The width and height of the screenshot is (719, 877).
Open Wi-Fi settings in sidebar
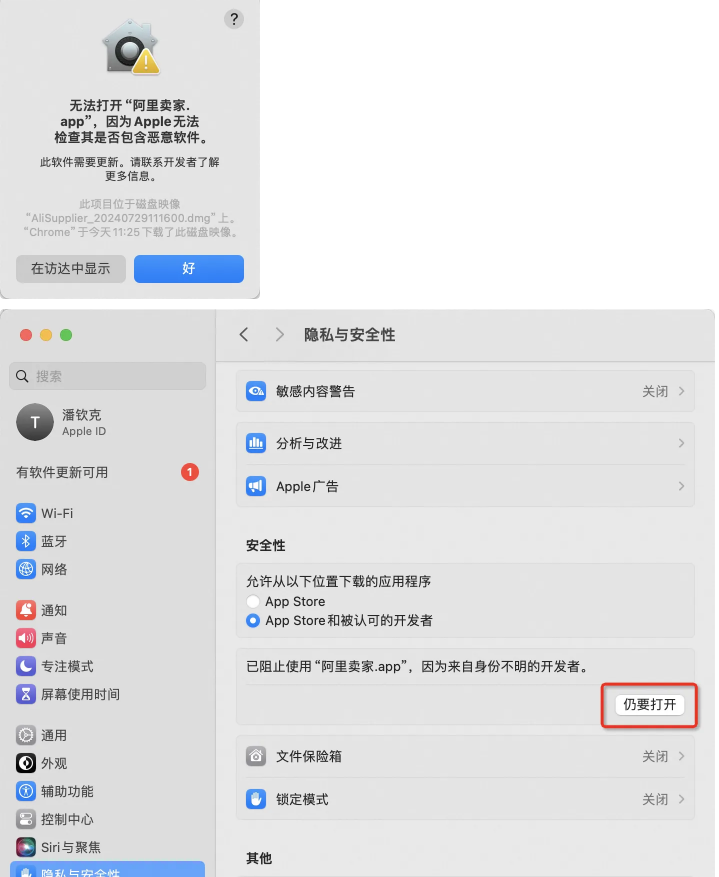45,513
